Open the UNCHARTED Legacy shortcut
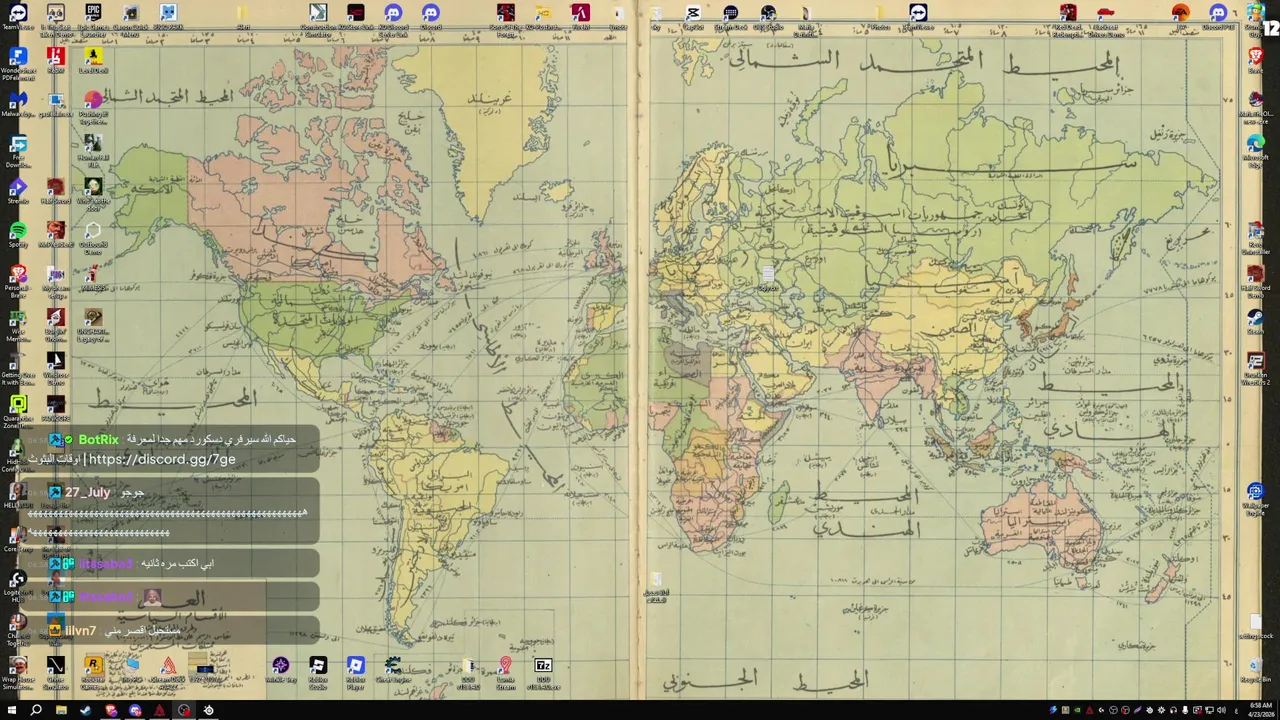This screenshot has width=1280, height=720. [x=93, y=322]
